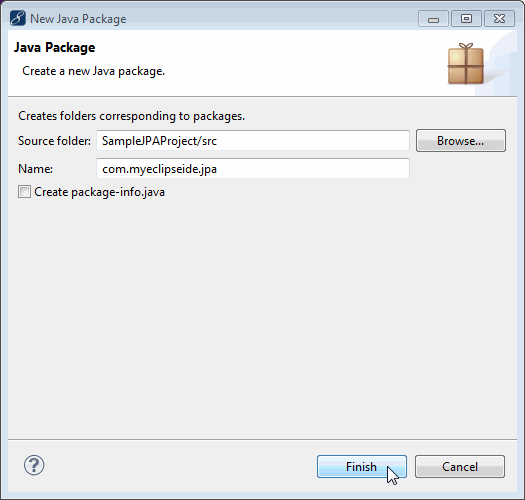This screenshot has height=500, width=525.
Task: Click the 'Java Package' bold heading
Action: [55, 48]
